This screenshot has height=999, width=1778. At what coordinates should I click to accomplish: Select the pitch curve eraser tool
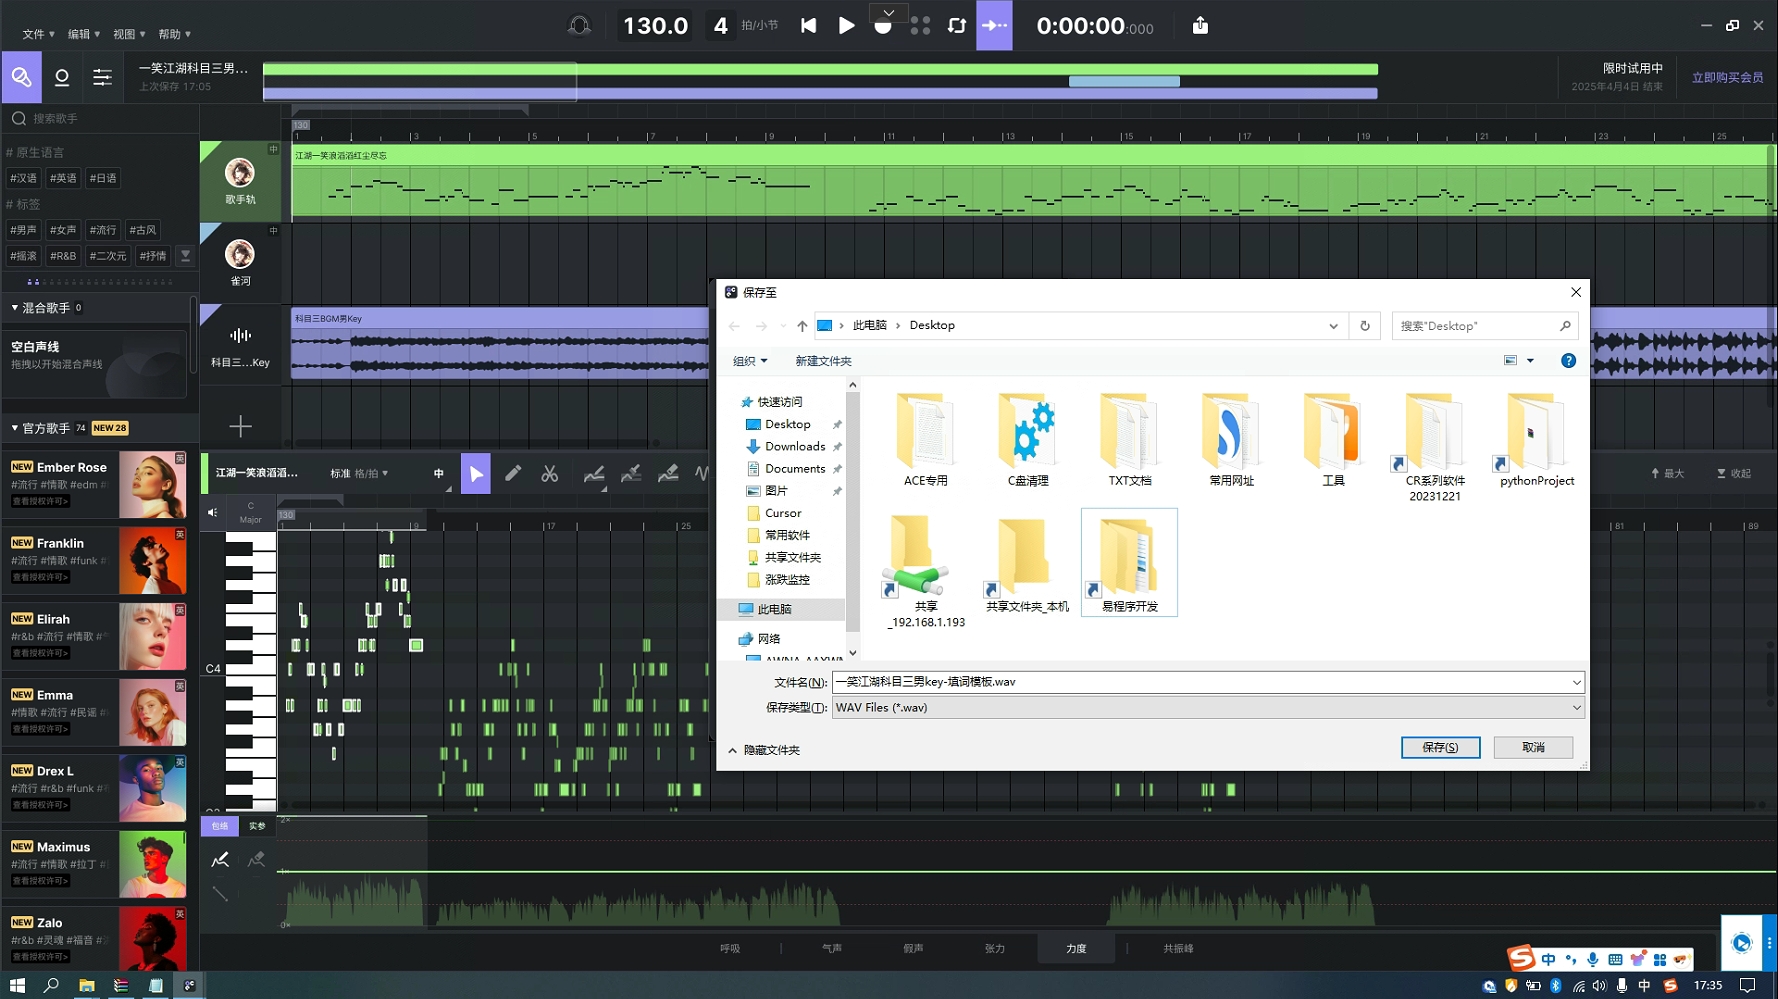[x=668, y=474]
